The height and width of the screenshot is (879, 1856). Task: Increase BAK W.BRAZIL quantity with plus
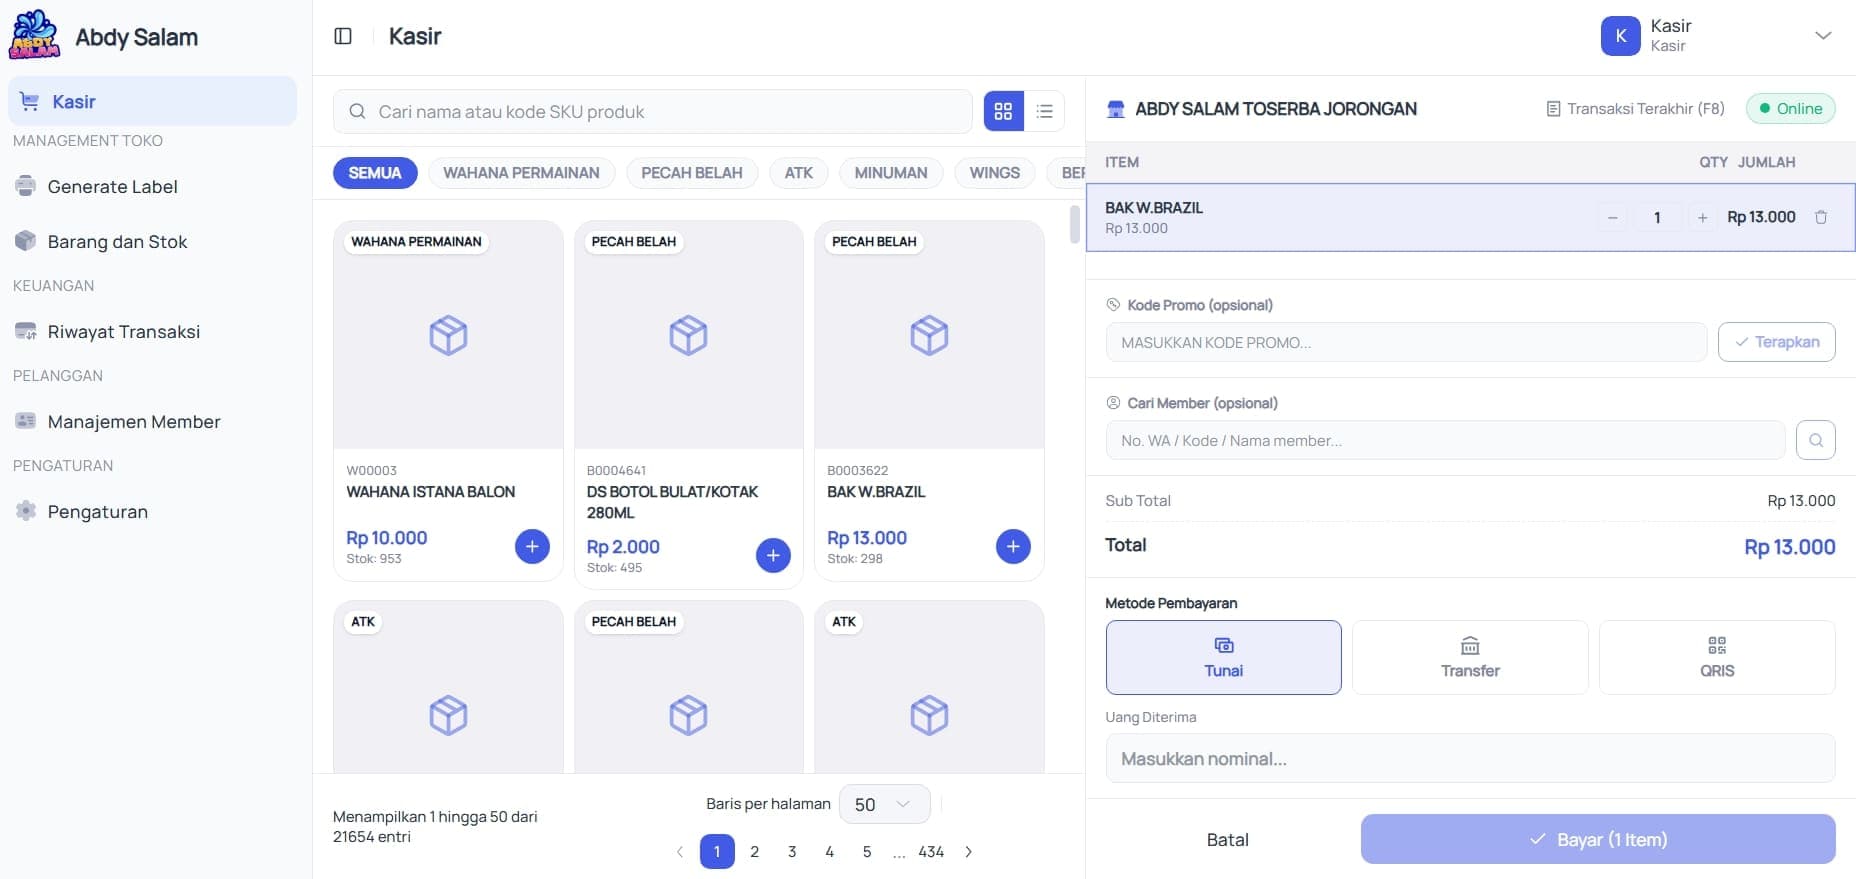tap(1702, 217)
